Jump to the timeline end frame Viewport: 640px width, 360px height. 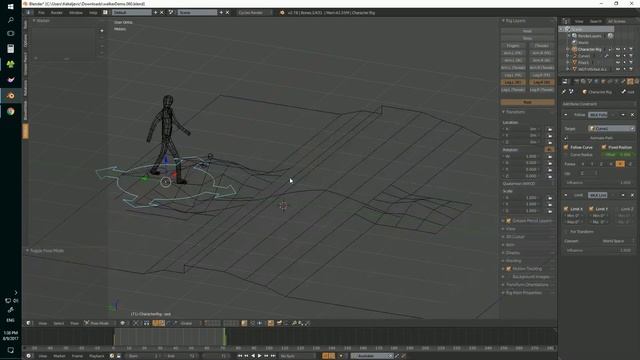tap(273, 356)
